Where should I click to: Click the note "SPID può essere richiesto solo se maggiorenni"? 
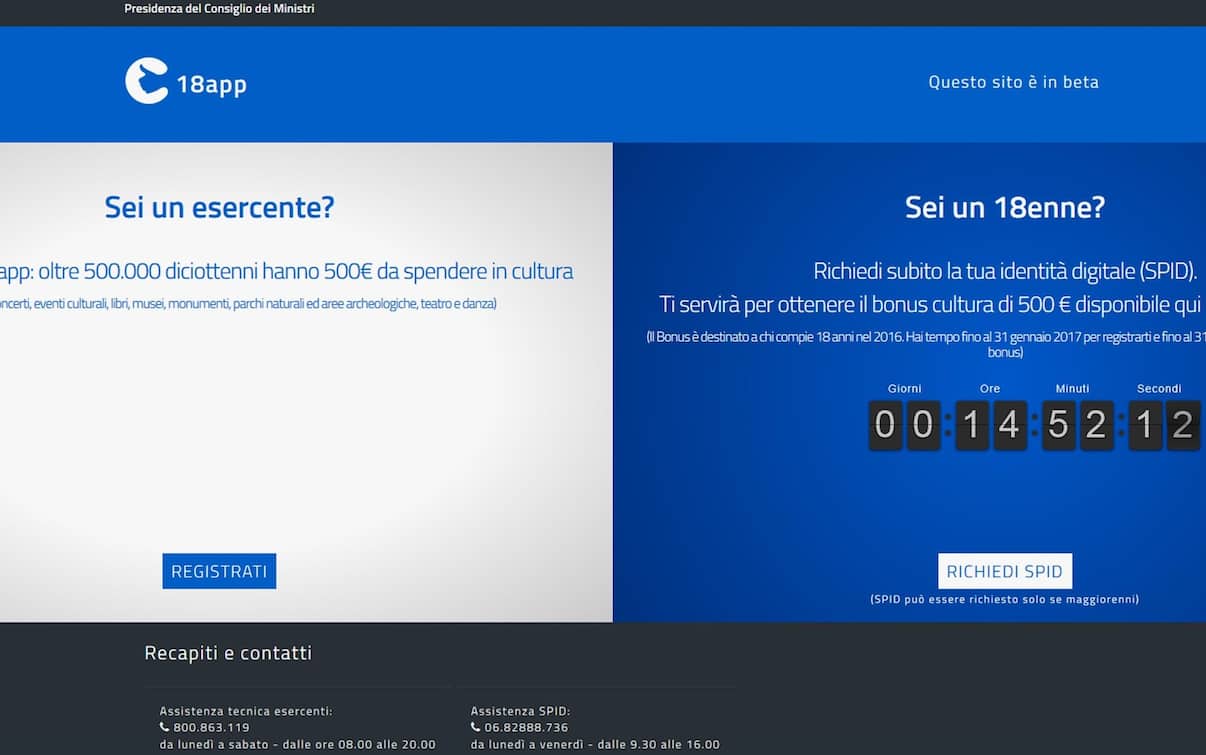pos(1005,600)
